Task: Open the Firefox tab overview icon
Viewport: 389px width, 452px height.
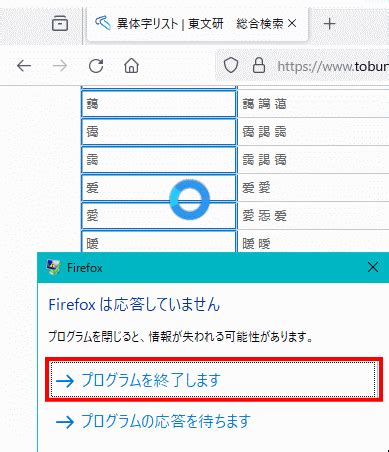Action: 60,24
